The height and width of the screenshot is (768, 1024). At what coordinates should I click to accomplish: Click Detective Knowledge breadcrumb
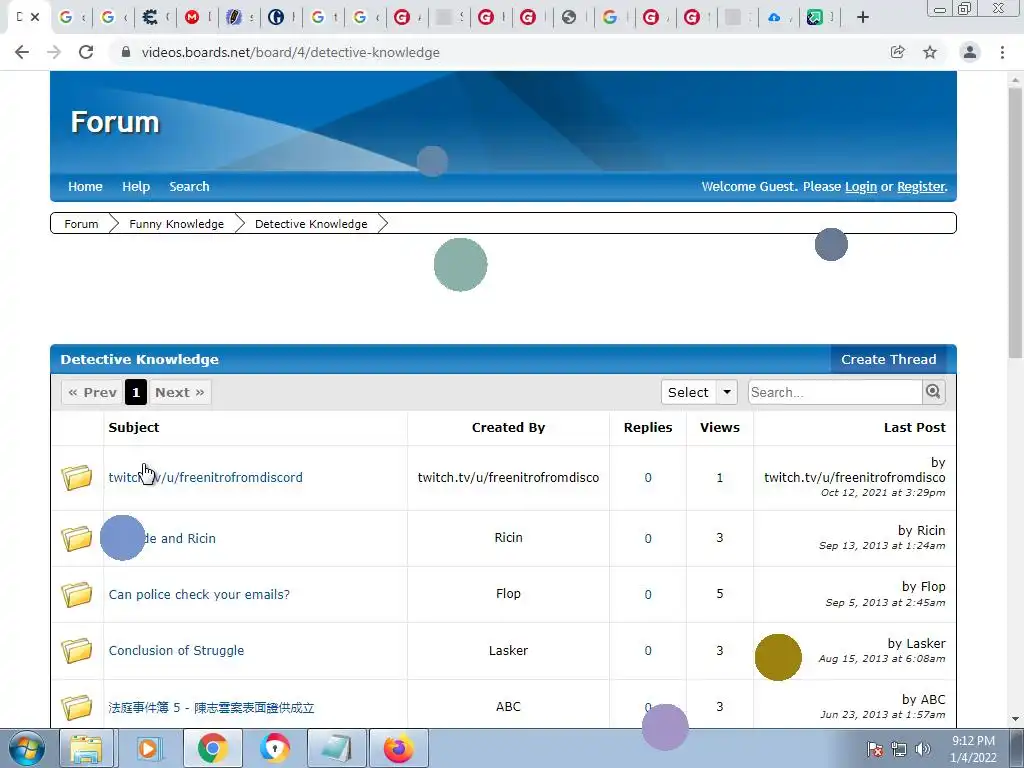(311, 224)
